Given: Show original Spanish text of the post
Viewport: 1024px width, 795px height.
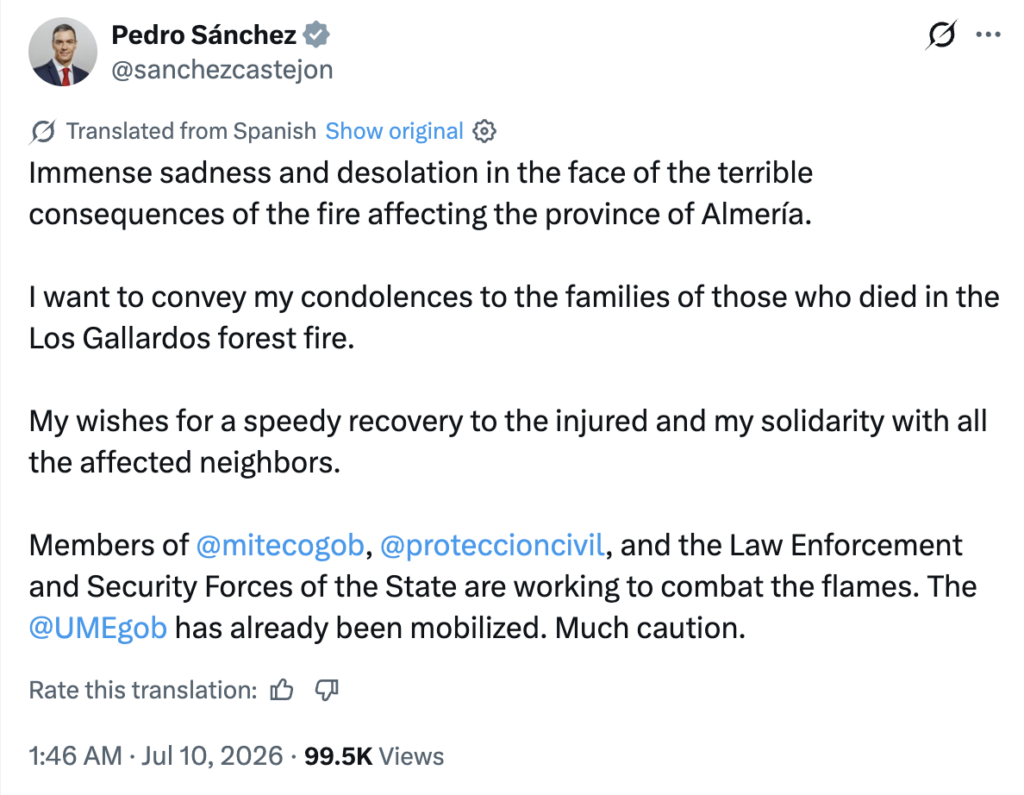Looking at the screenshot, I should (394, 131).
